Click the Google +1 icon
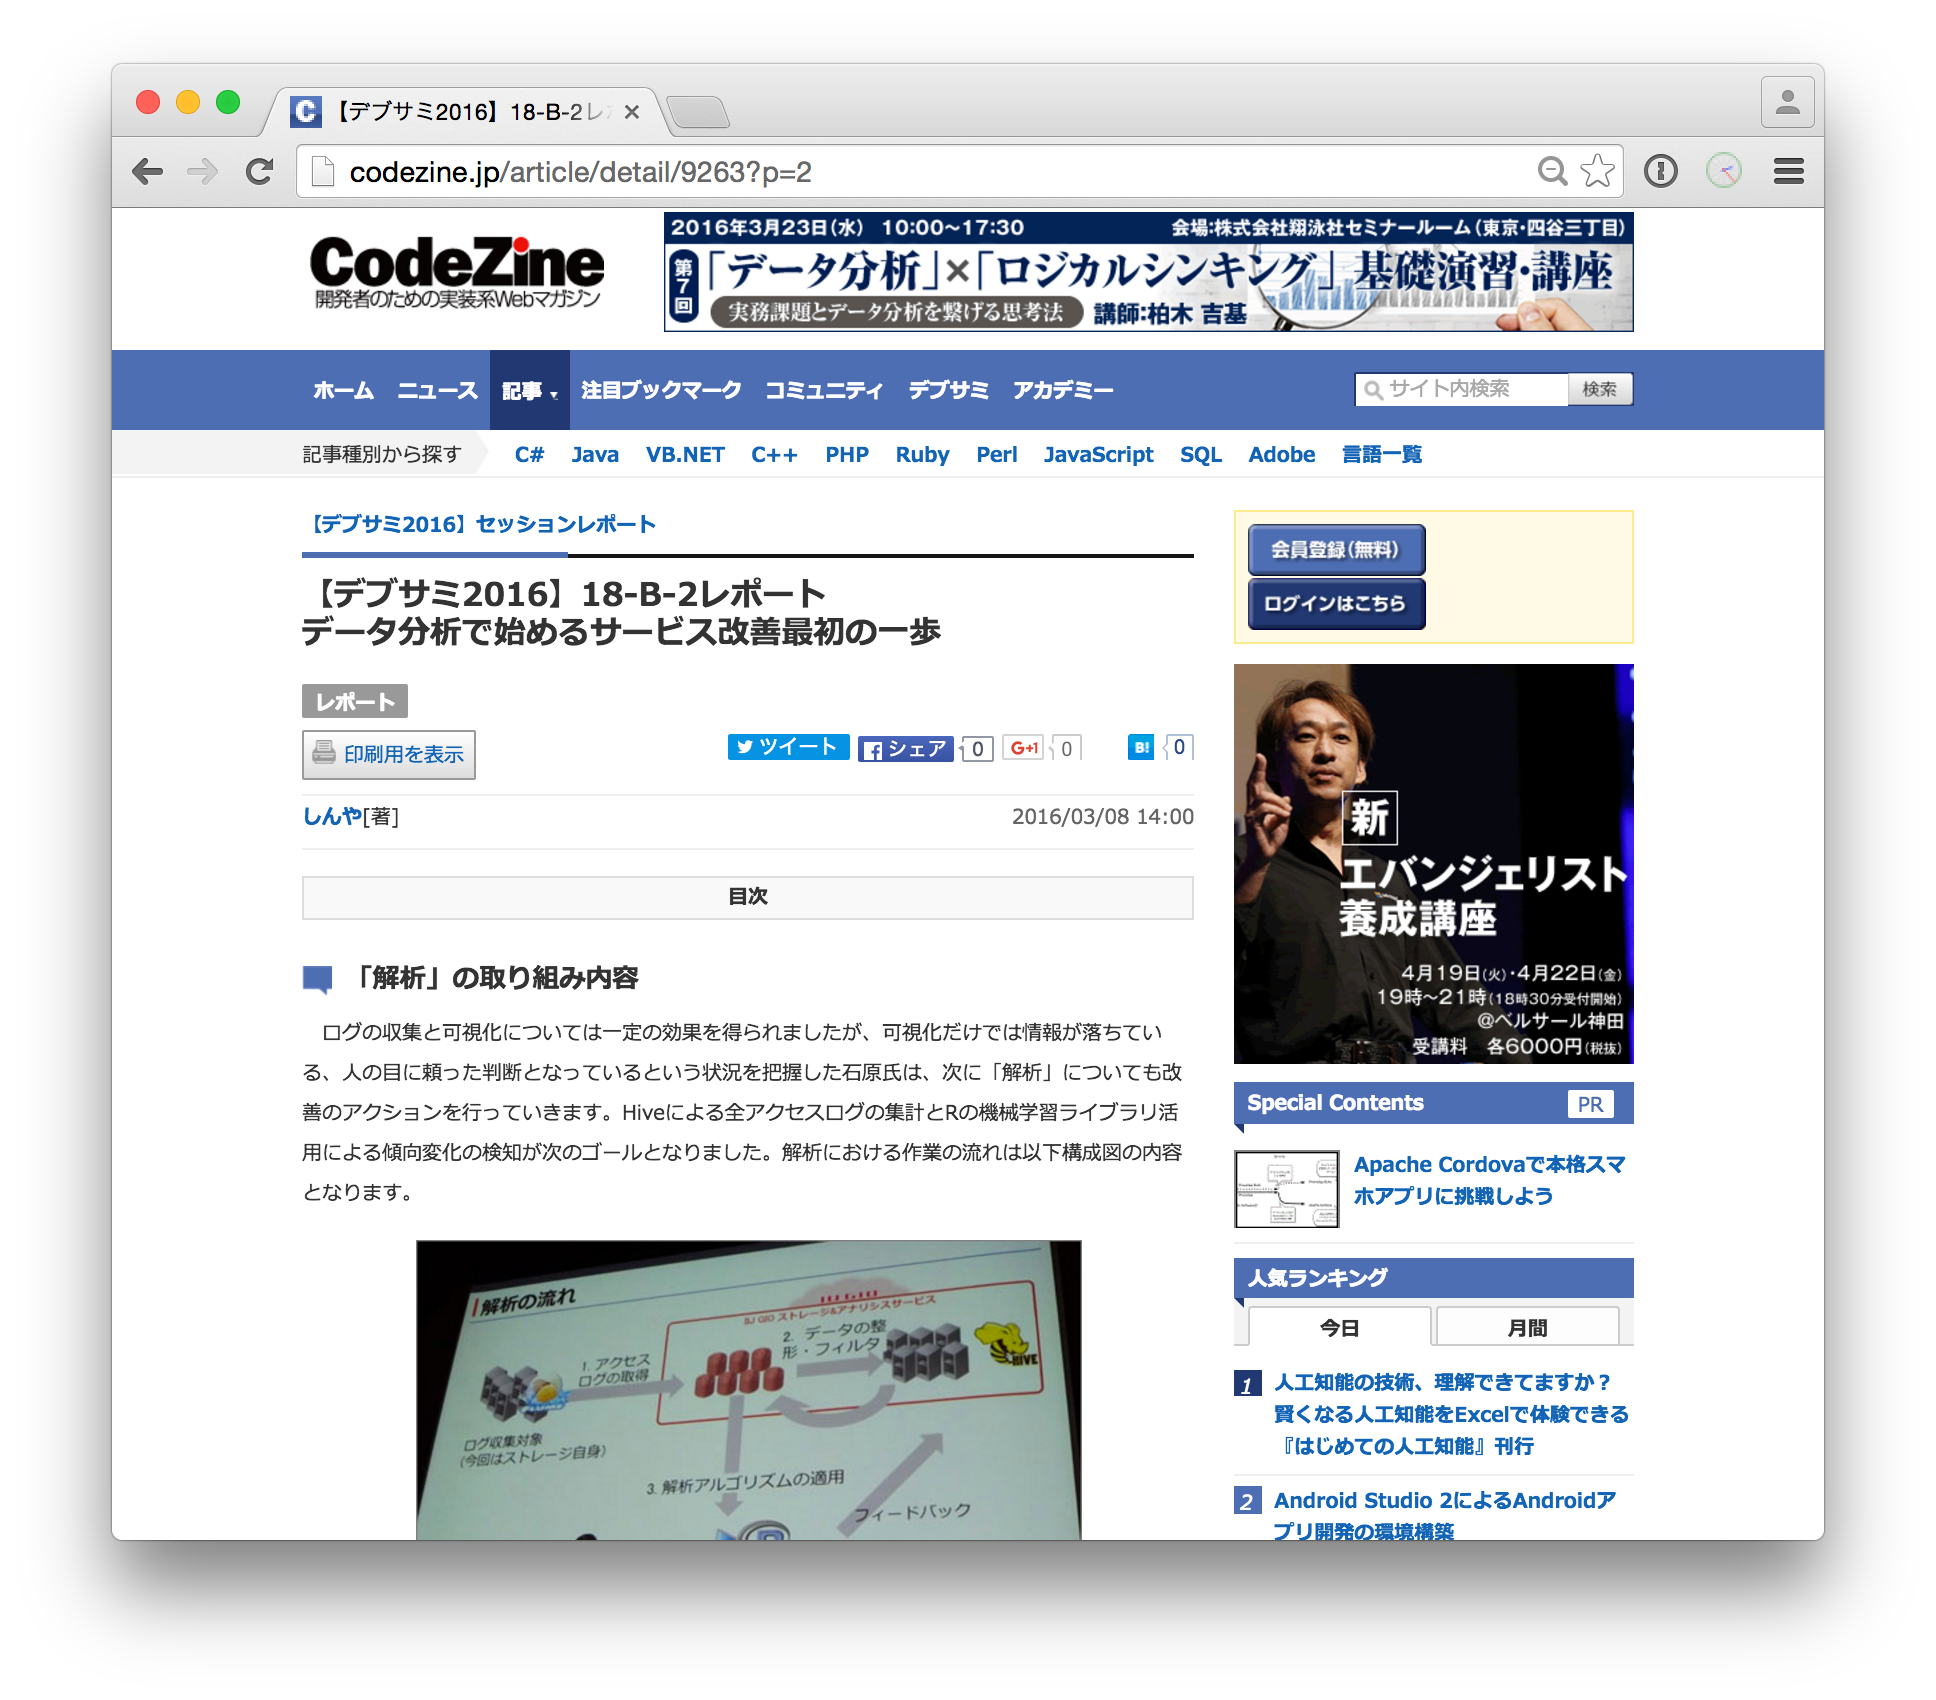Image resolution: width=1936 pixels, height=1700 pixels. tap(1024, 747)
